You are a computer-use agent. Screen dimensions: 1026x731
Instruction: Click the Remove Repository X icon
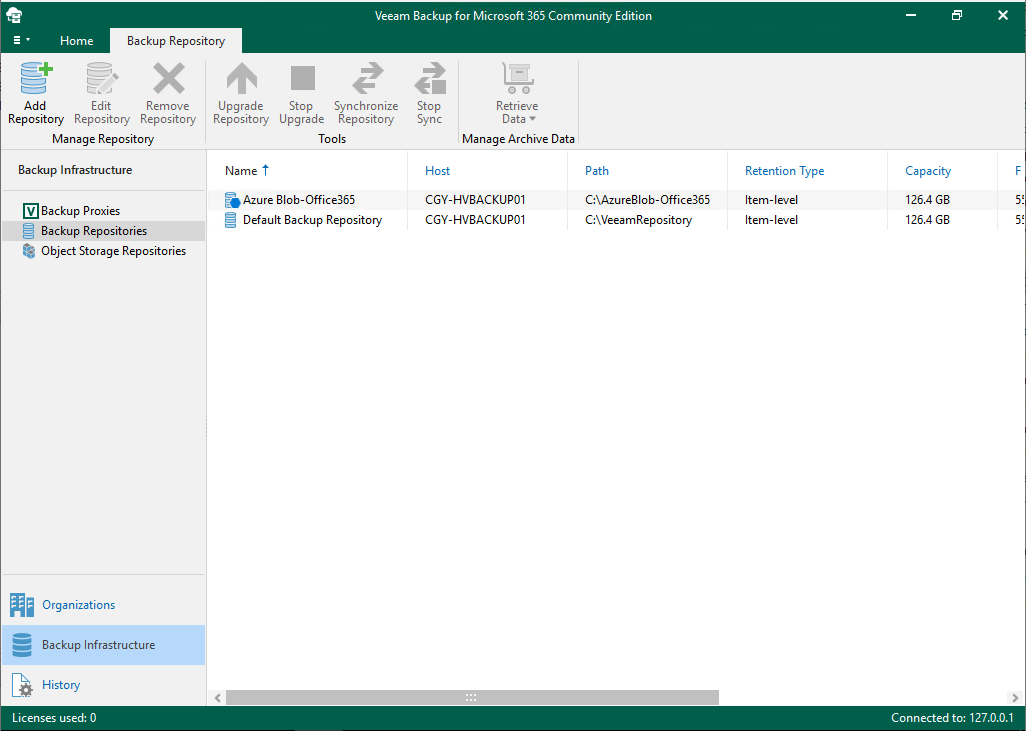169,79
